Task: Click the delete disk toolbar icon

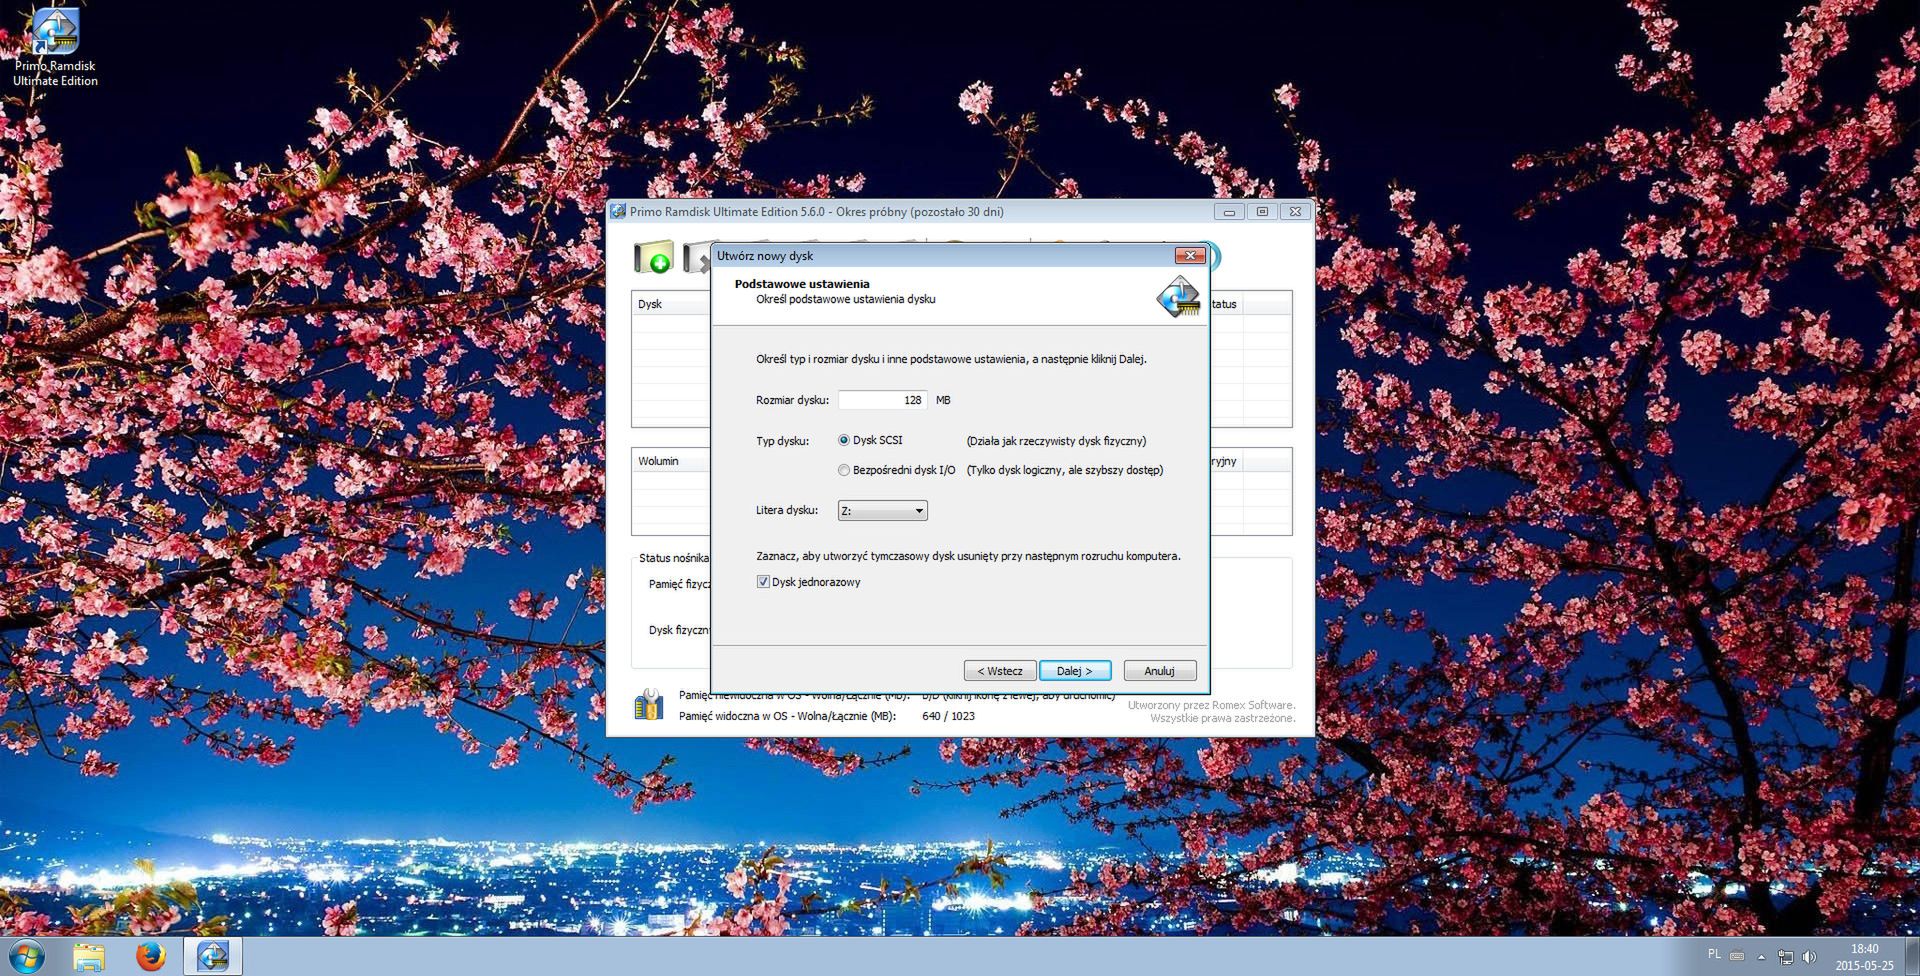Action: [697, 257]
